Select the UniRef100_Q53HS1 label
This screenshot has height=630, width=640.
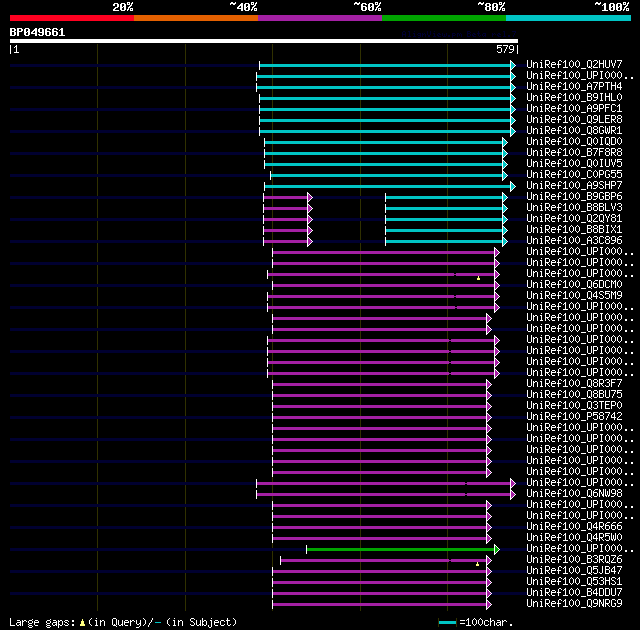pos(574,582)
